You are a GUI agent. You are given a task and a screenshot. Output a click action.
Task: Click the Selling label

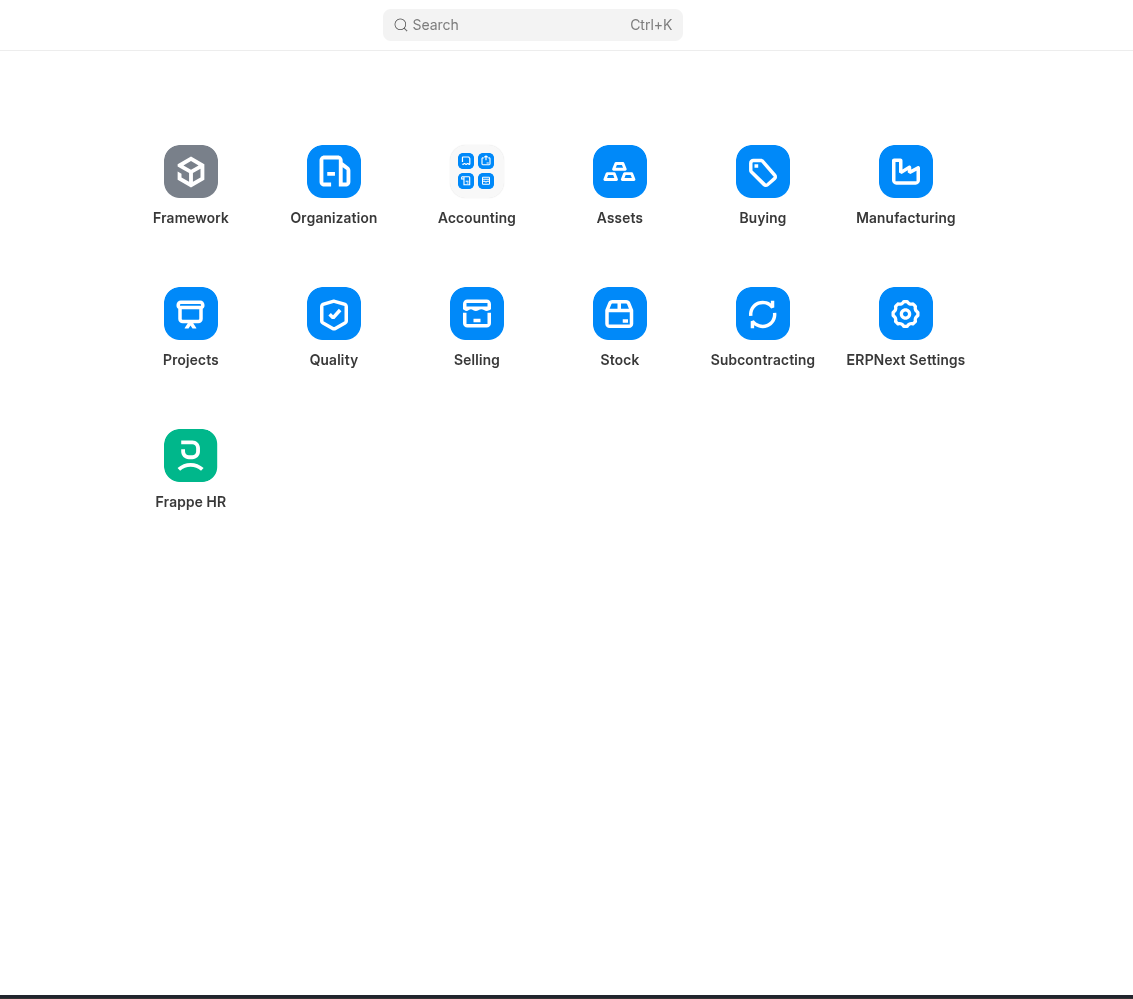477,360
